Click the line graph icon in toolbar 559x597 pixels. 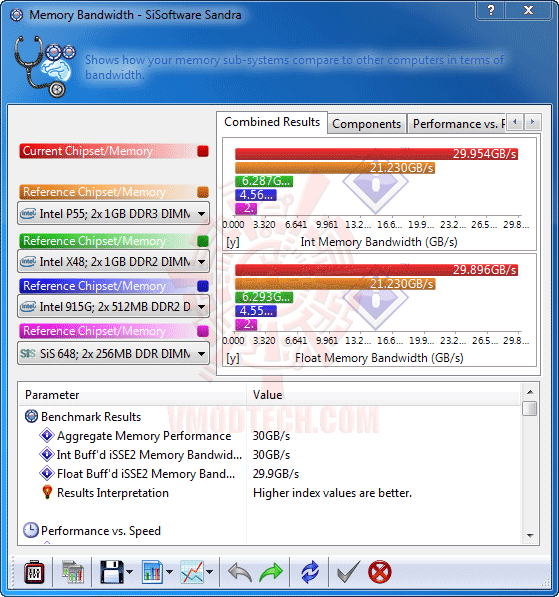[192, 572]
